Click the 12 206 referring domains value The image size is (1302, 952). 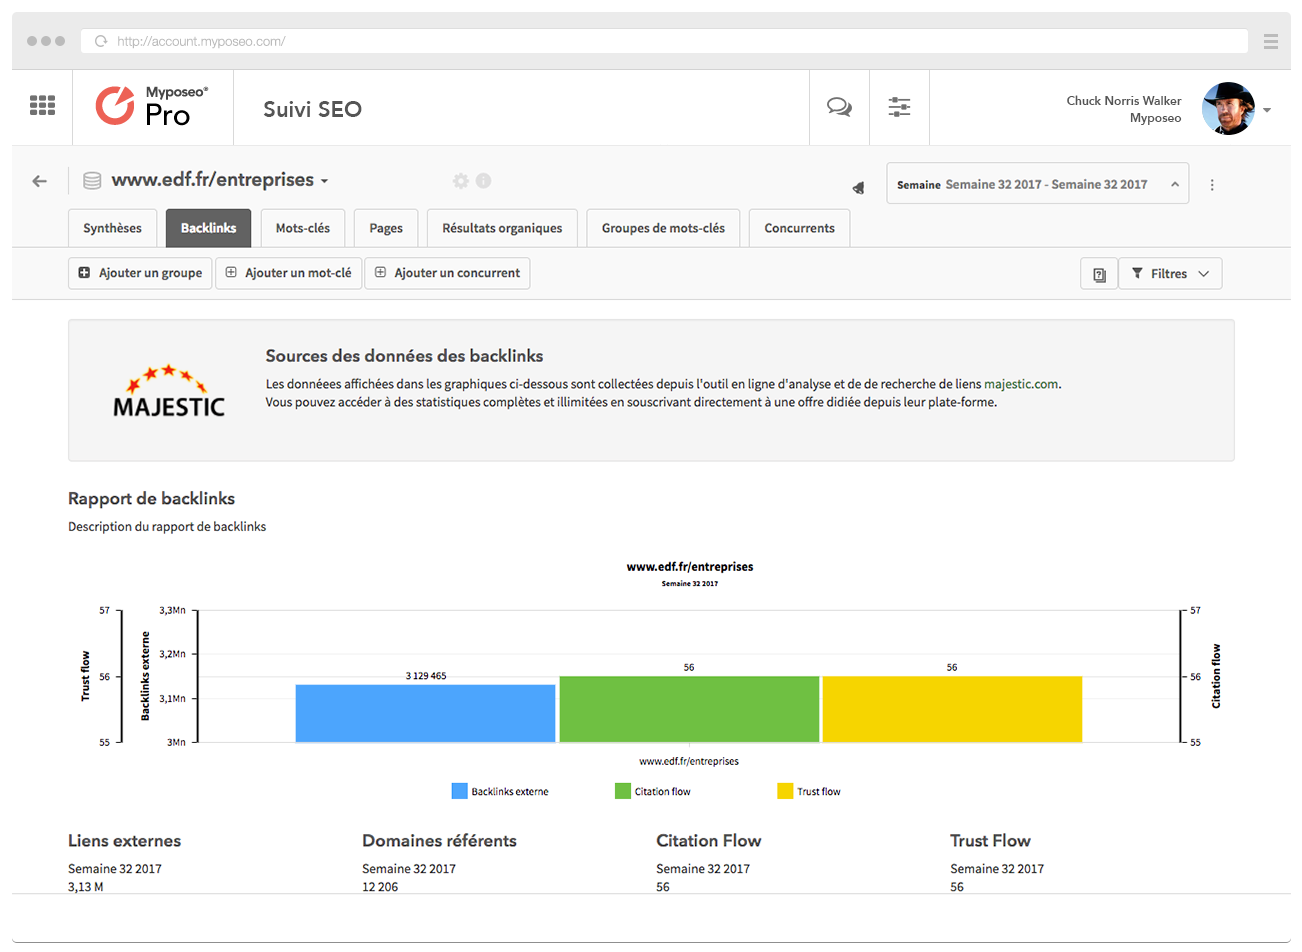click(x=380, y=887)
